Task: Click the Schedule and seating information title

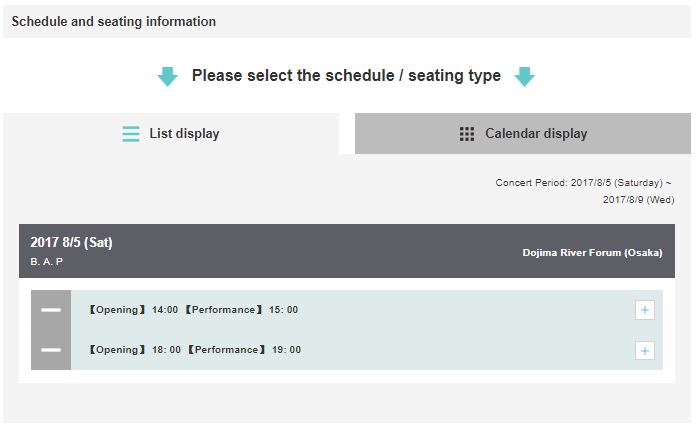Action: tap(113, 21)
